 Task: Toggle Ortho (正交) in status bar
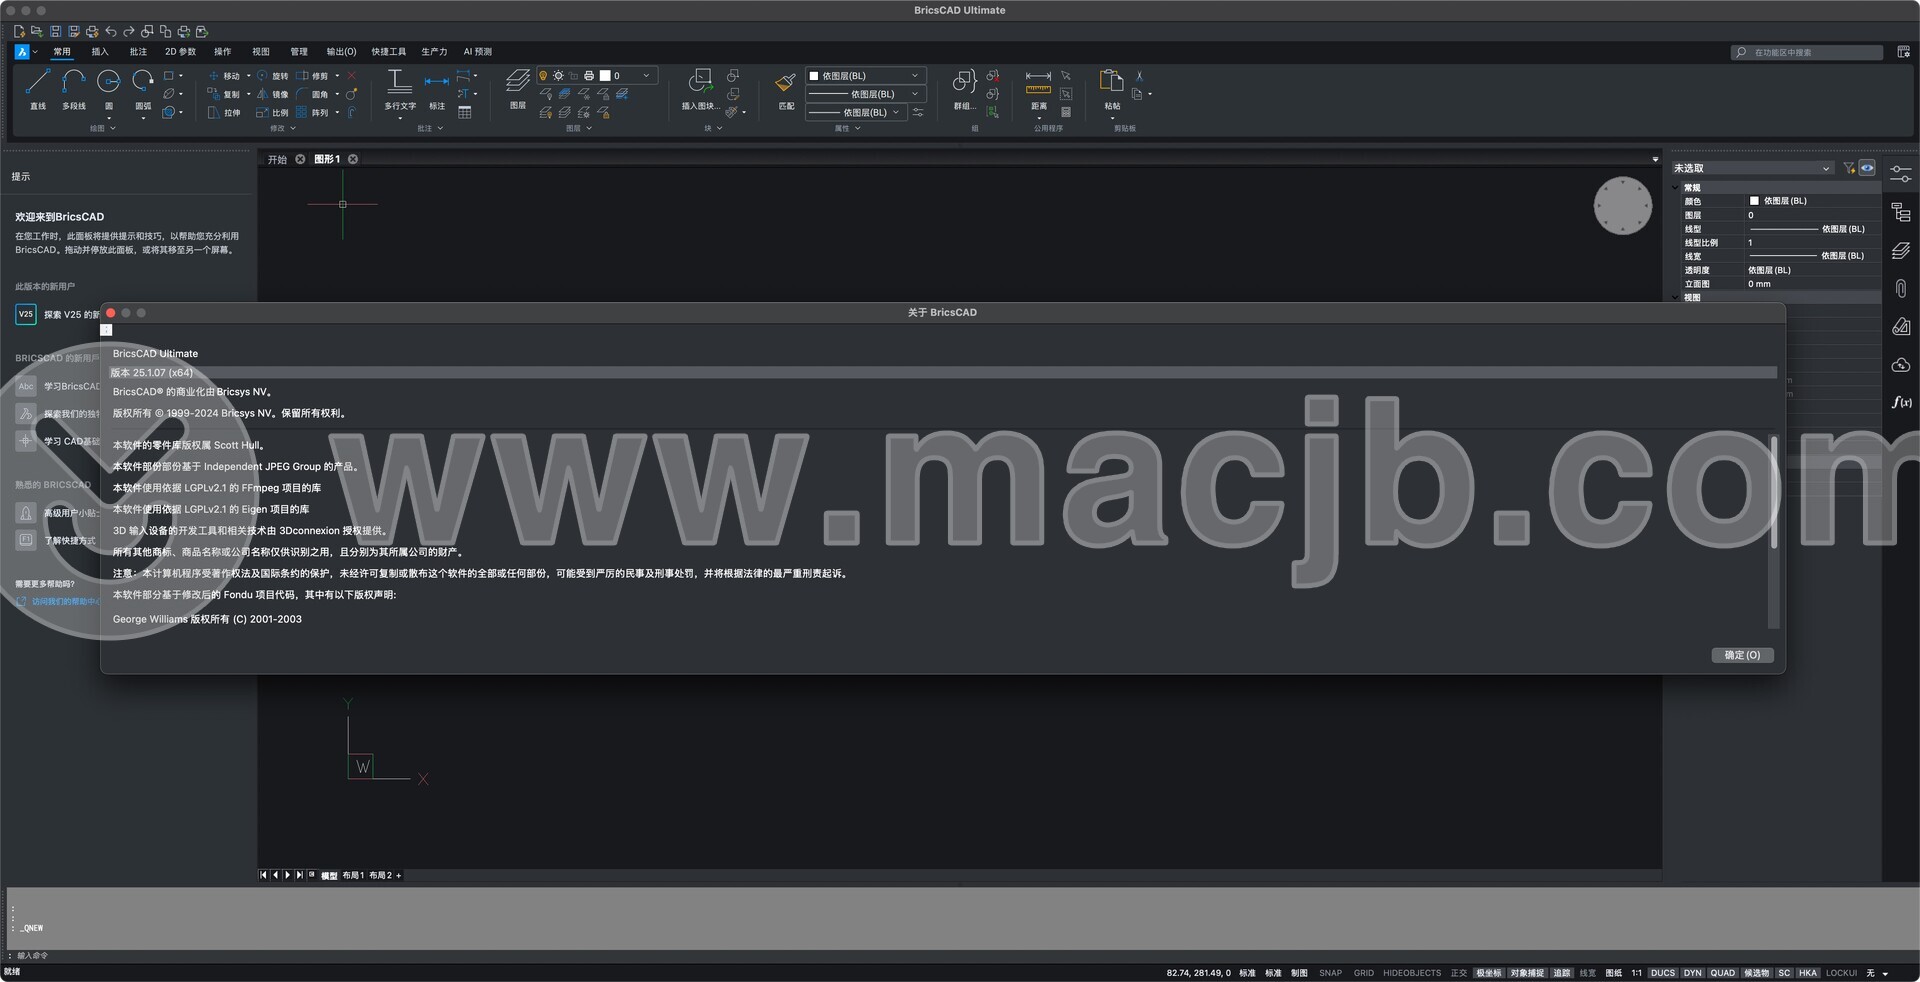point(1458,973)
